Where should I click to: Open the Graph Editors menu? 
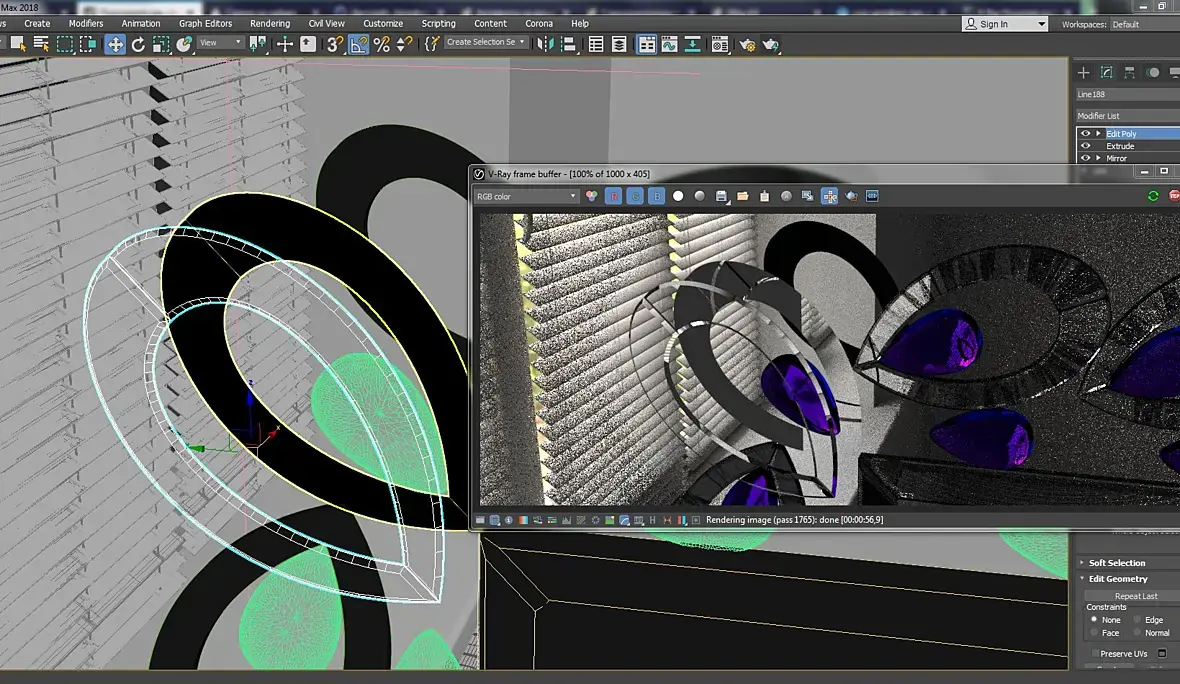(x=205, y=23)
